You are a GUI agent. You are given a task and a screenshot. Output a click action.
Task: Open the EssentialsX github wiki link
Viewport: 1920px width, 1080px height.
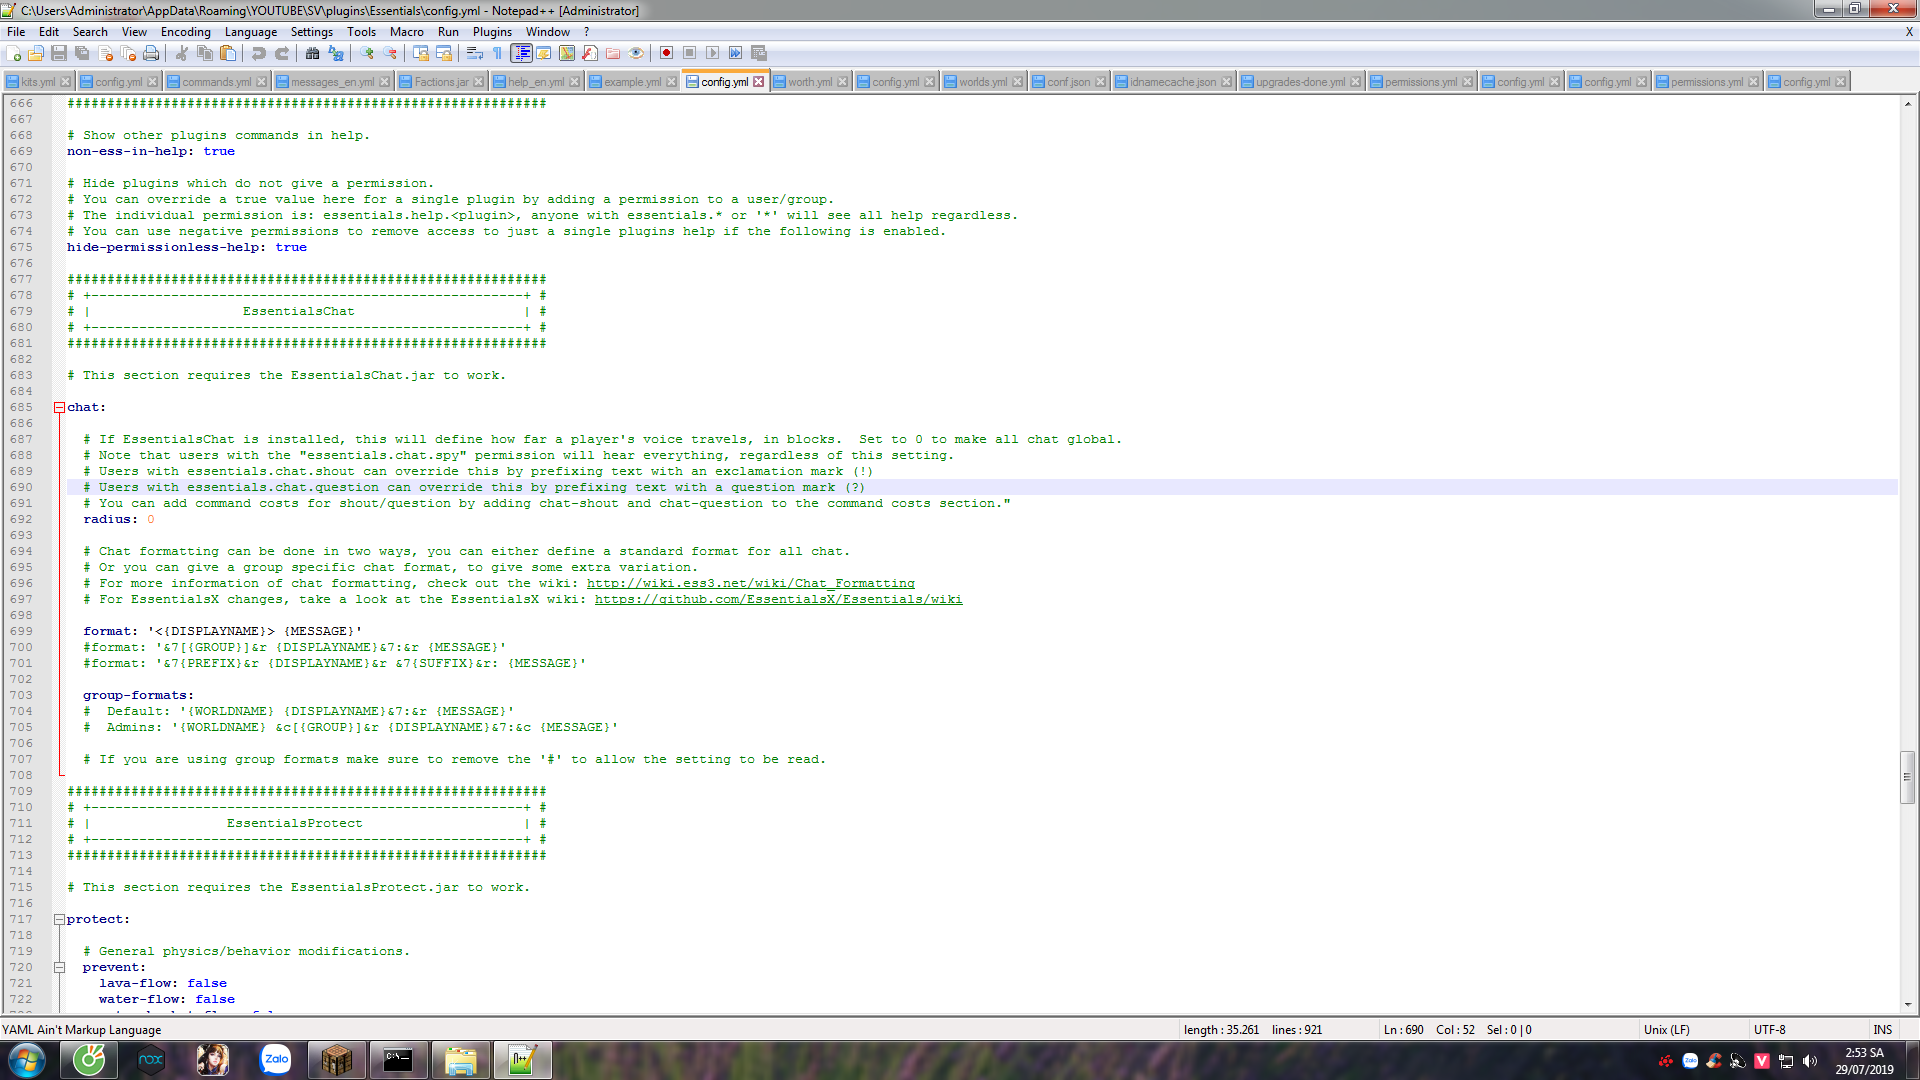point(778,600)
